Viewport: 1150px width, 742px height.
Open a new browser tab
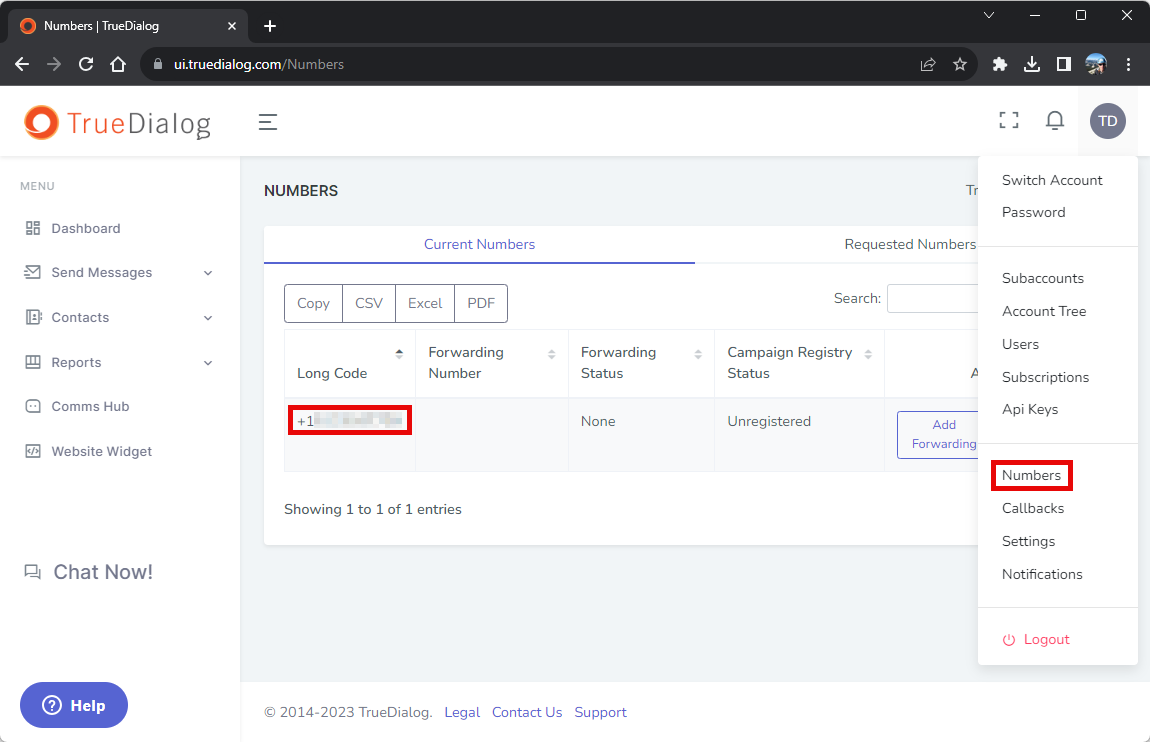tap(270, 26)
